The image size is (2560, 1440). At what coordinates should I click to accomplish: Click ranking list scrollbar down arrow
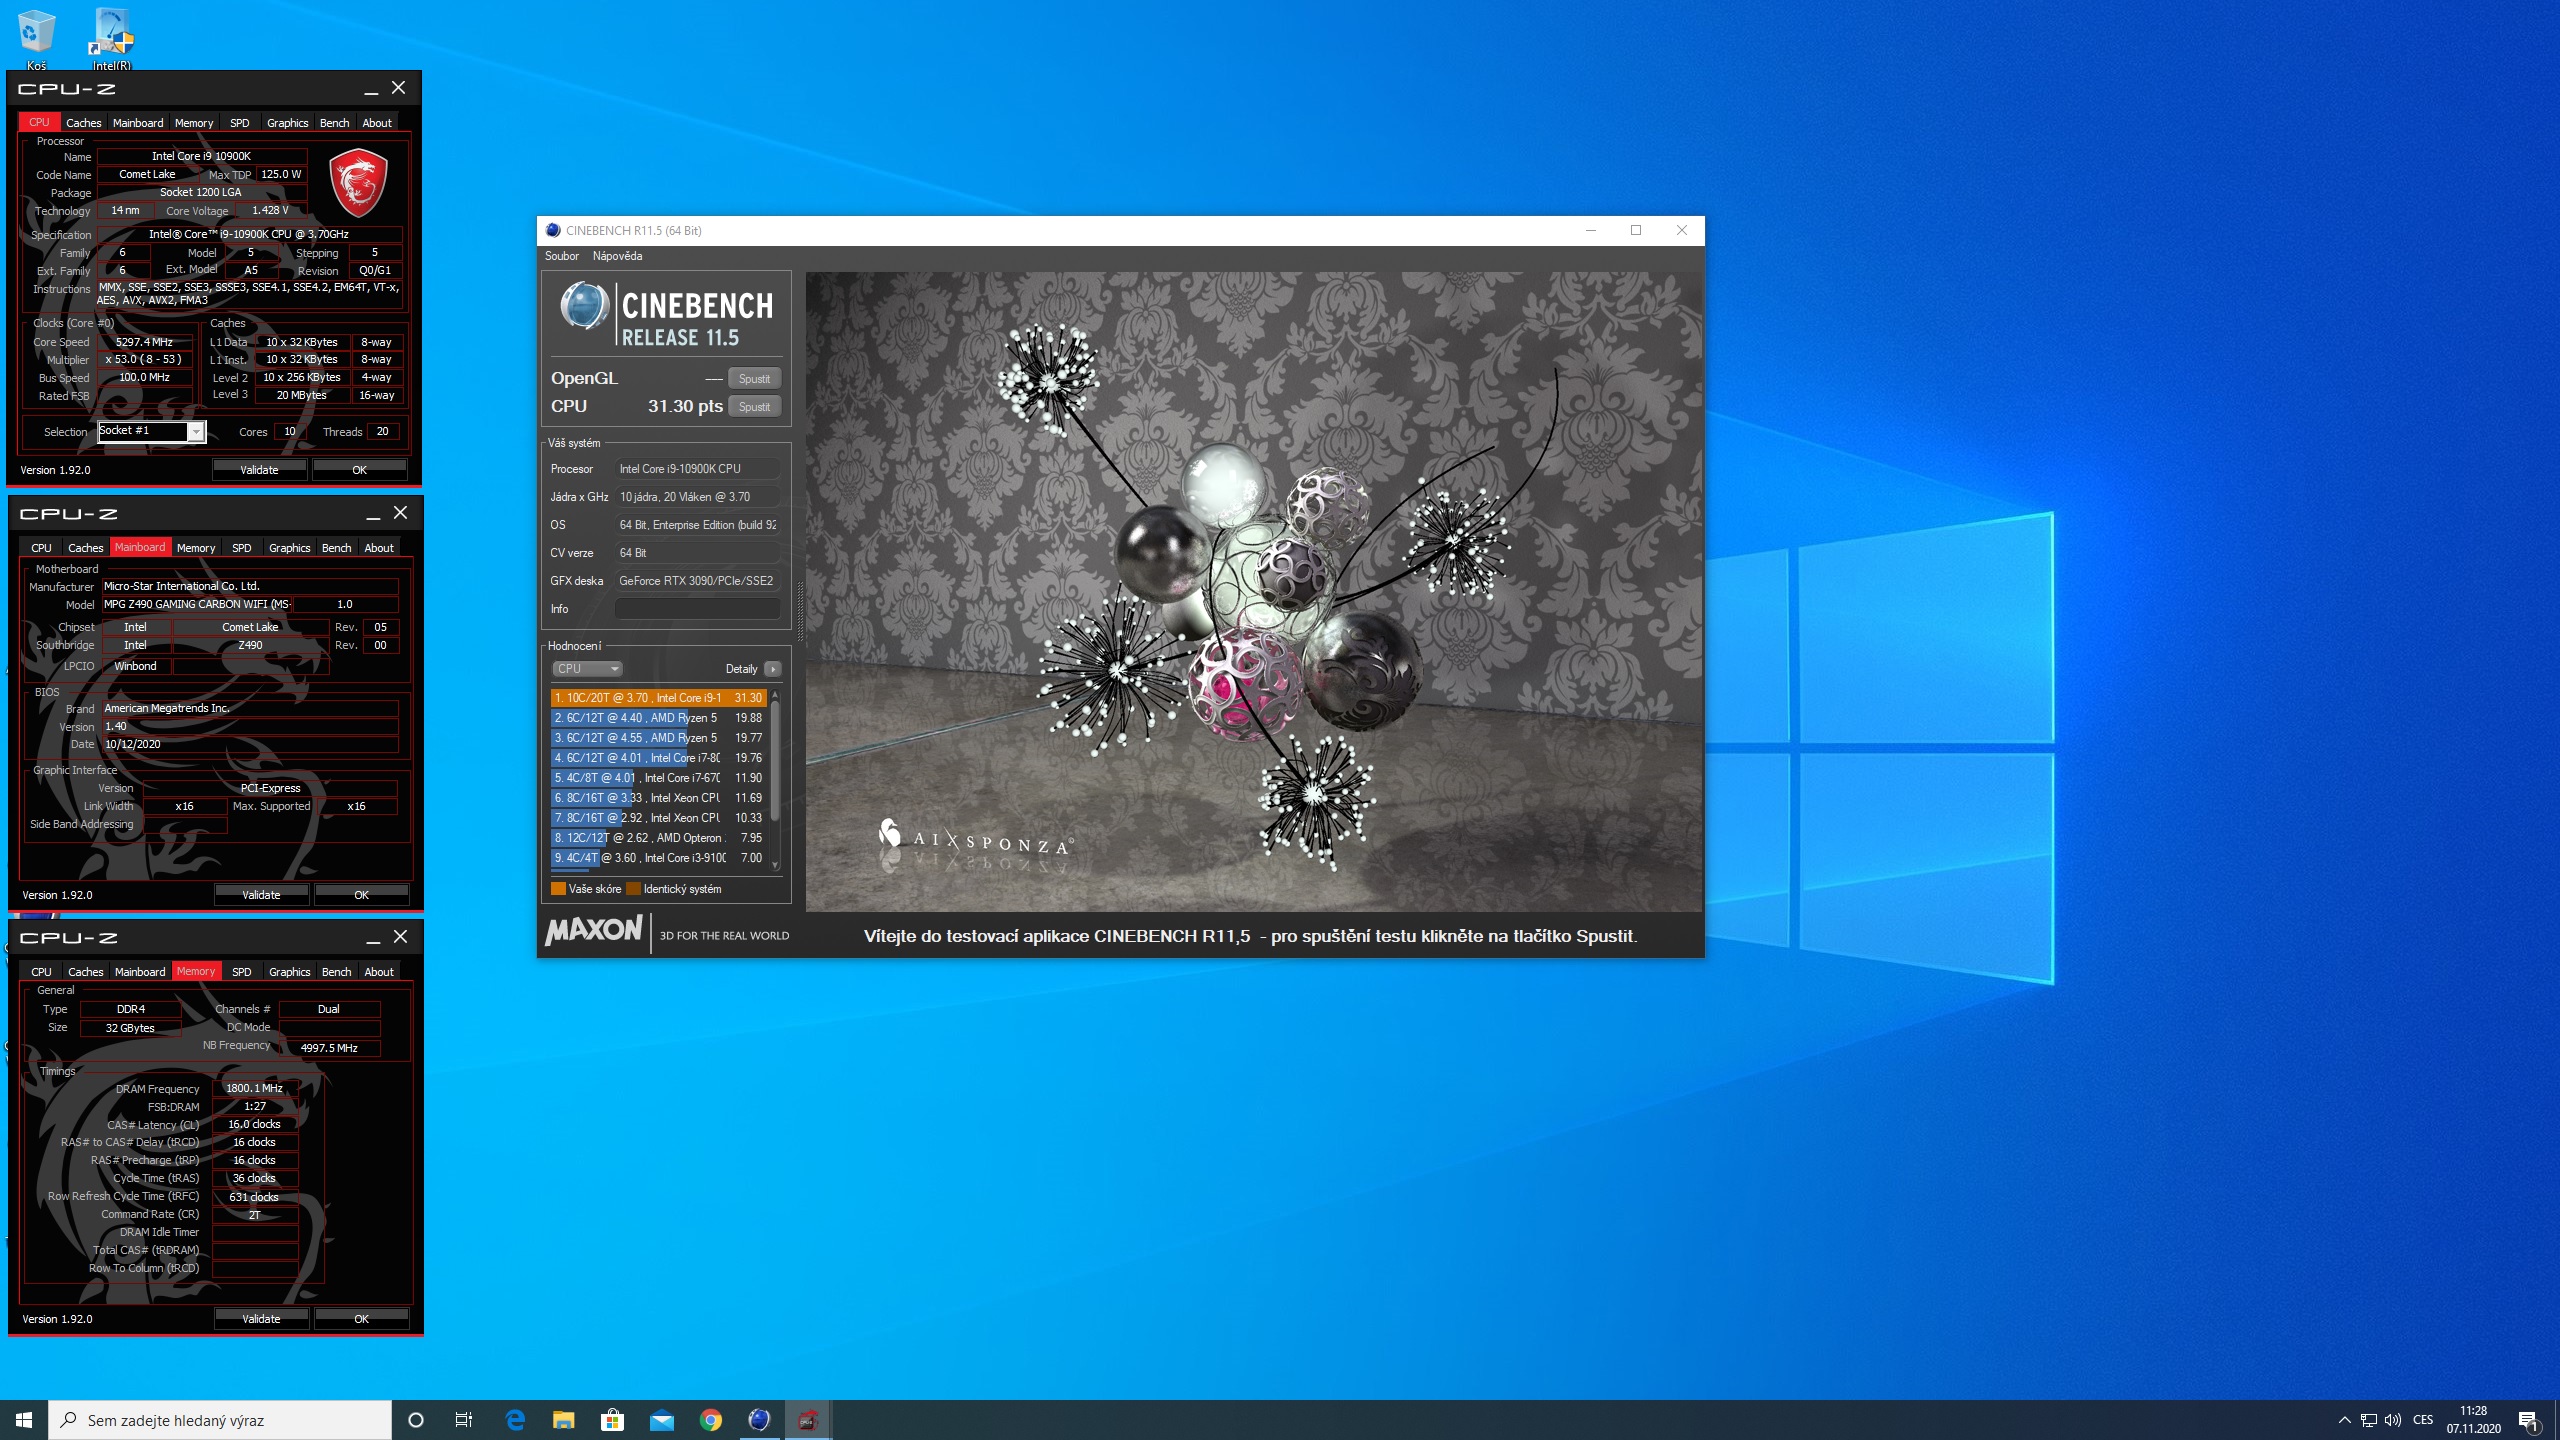(x=775, y=865)
